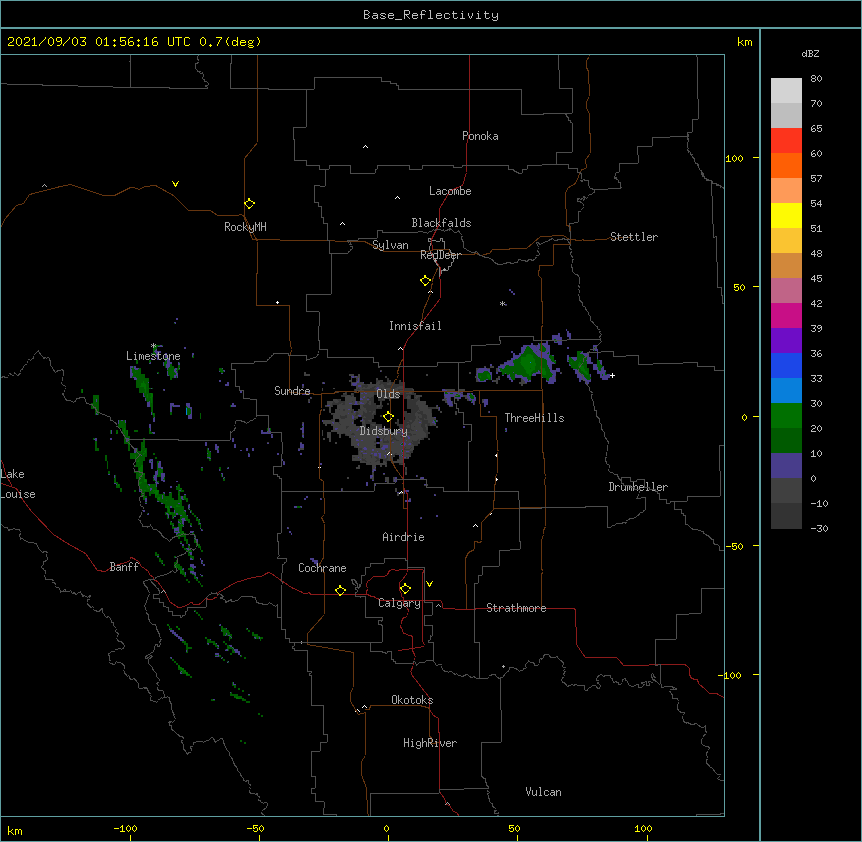Click the ThreeHills city label

(535, 418)
